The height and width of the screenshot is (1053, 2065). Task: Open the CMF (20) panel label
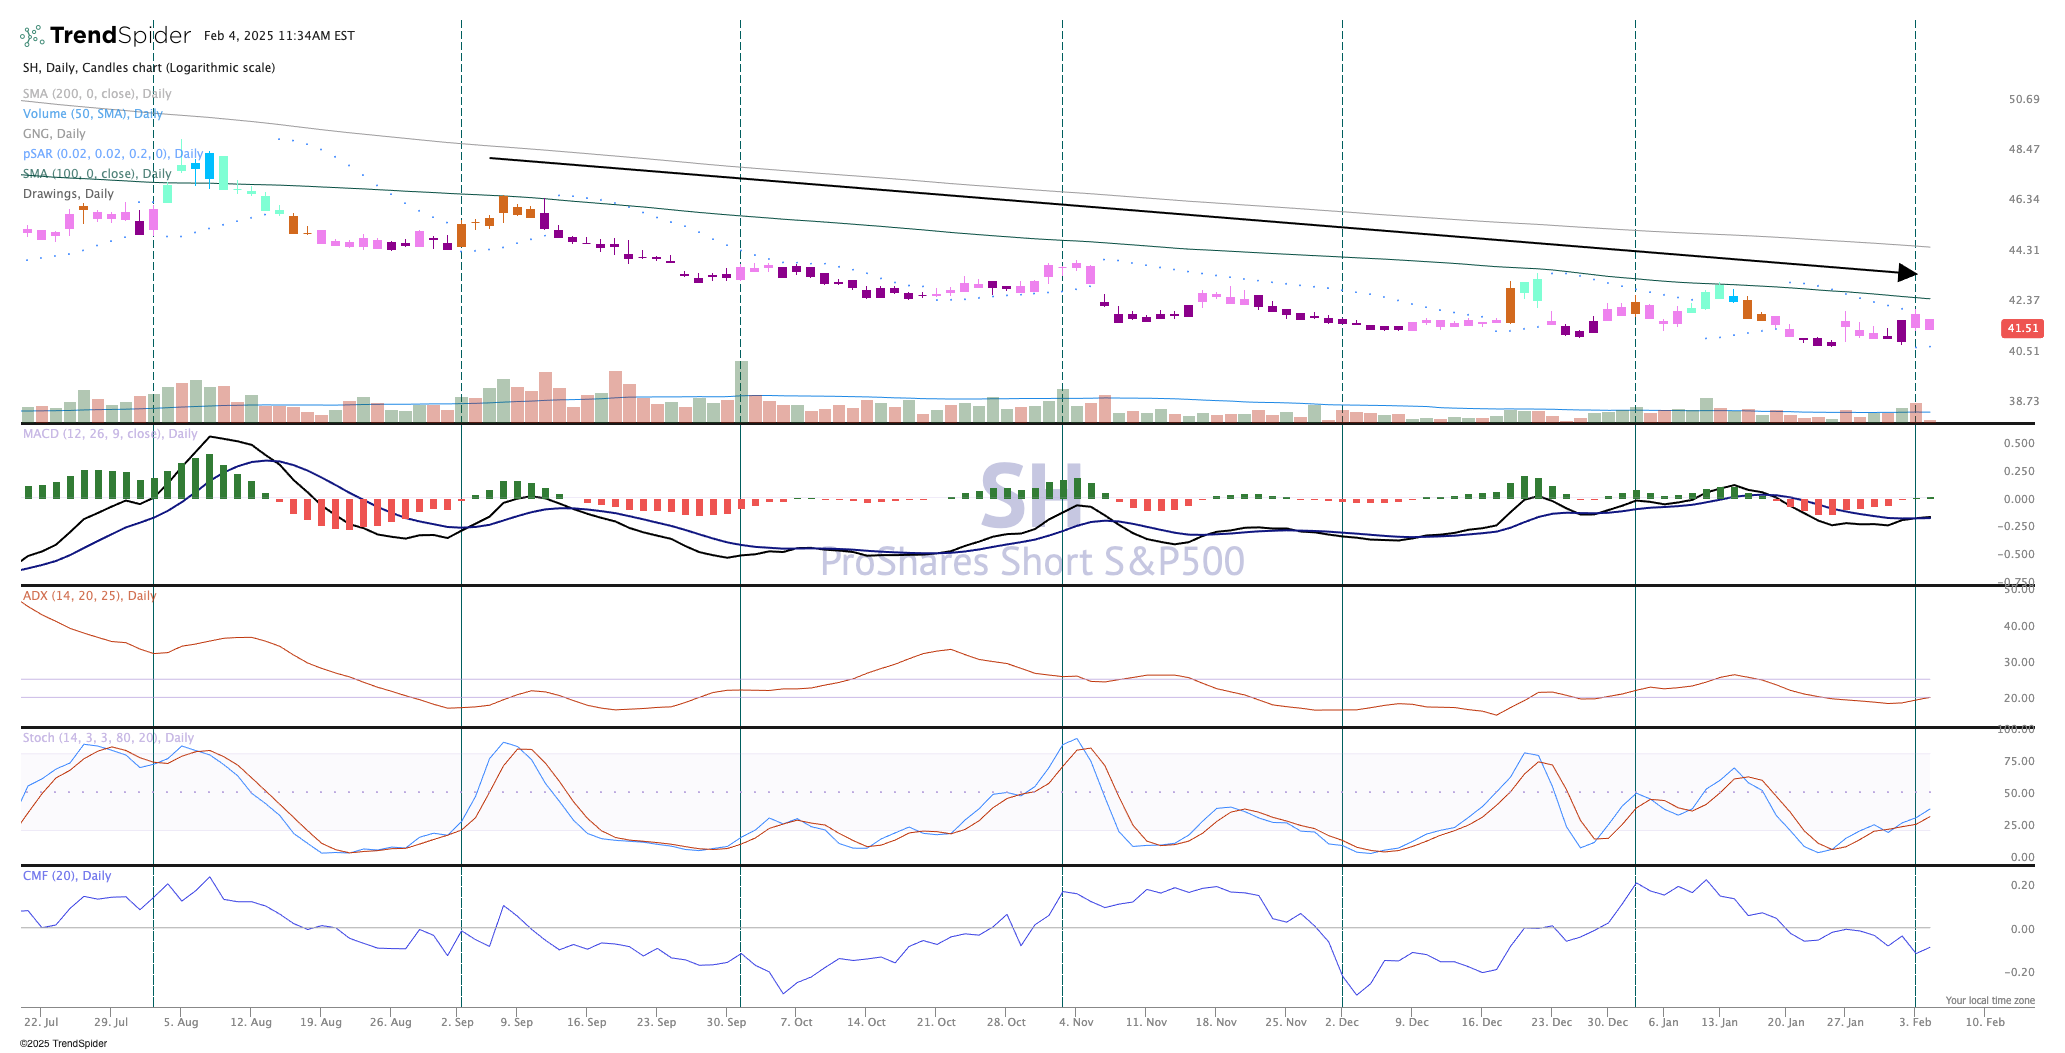tap(67, 876)
